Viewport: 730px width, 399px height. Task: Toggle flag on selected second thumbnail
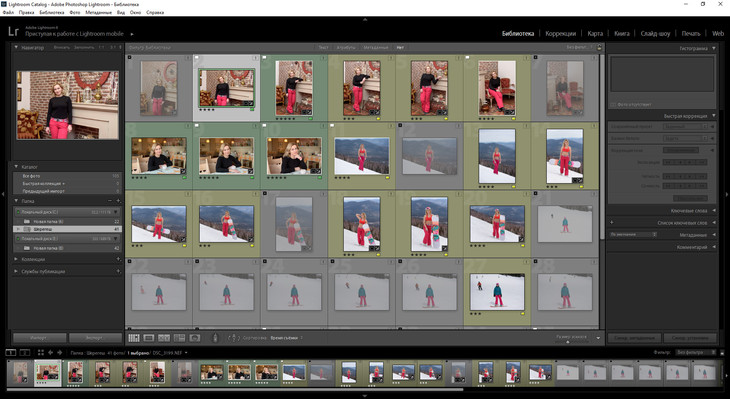coord(197,58)
